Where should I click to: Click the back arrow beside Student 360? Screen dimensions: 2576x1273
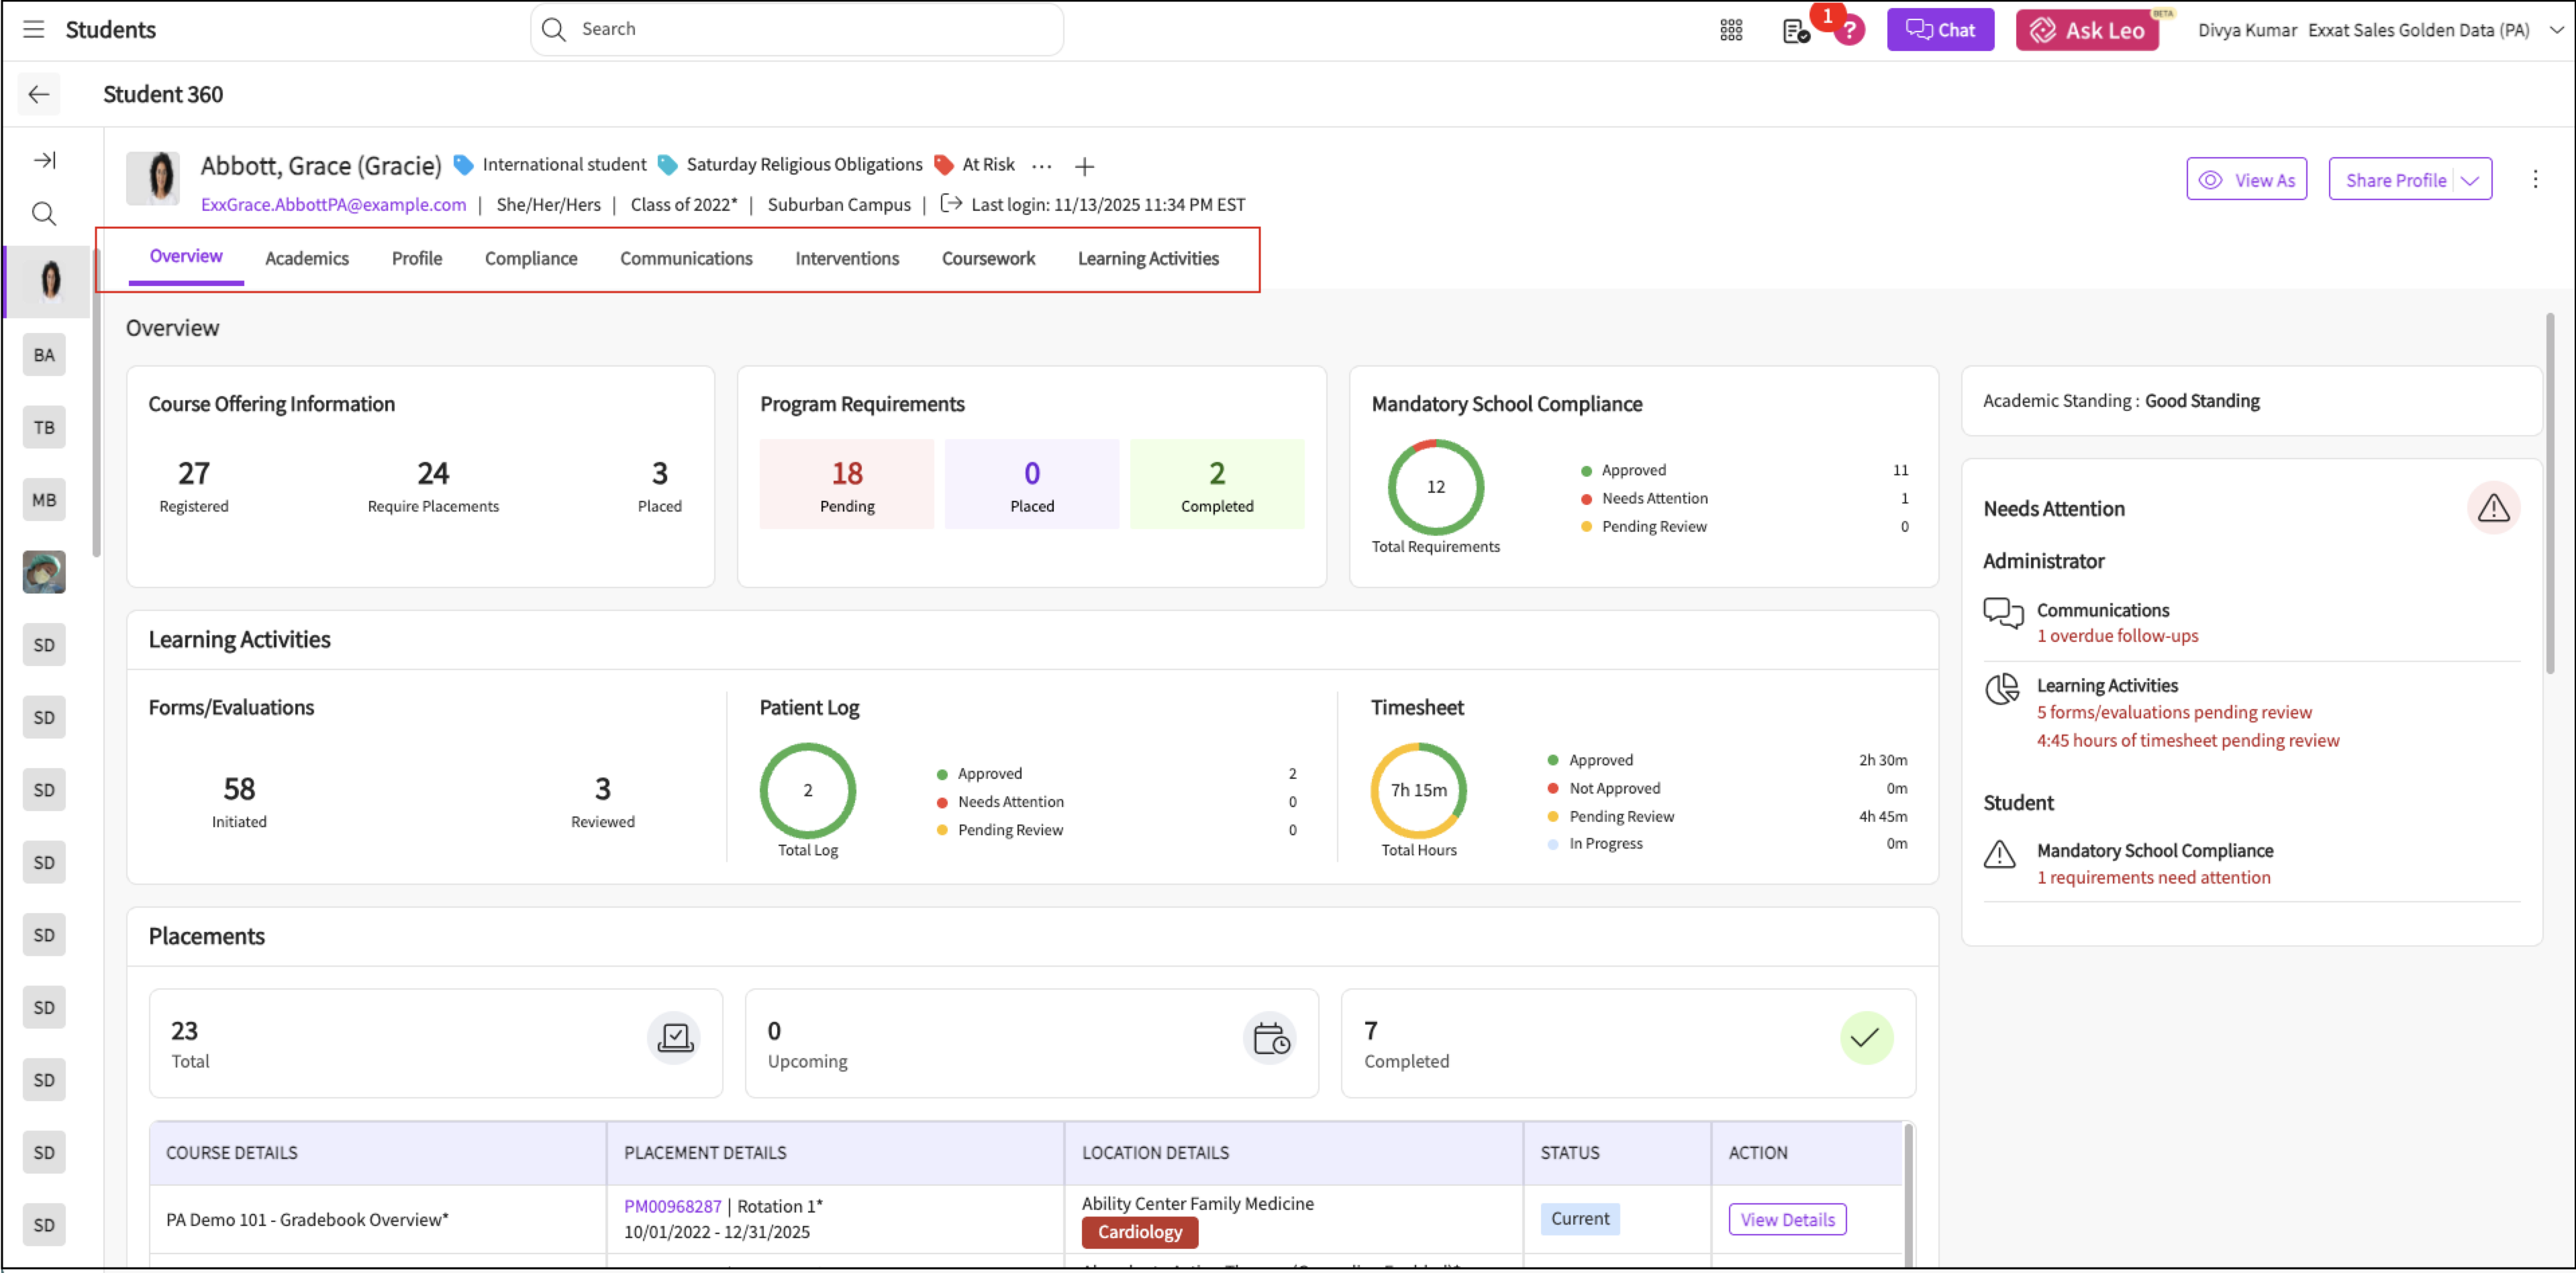pos(39,94)
